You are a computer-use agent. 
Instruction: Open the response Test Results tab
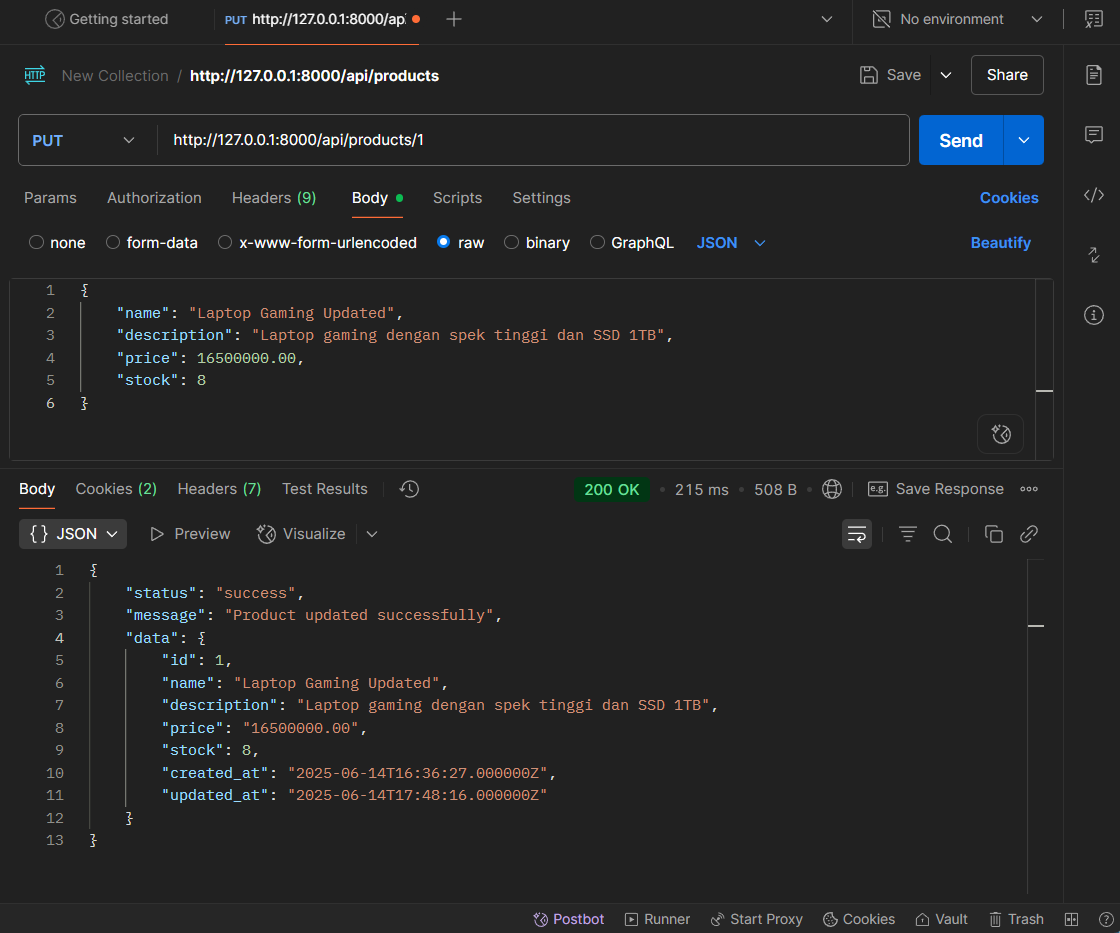pos(324,489)
